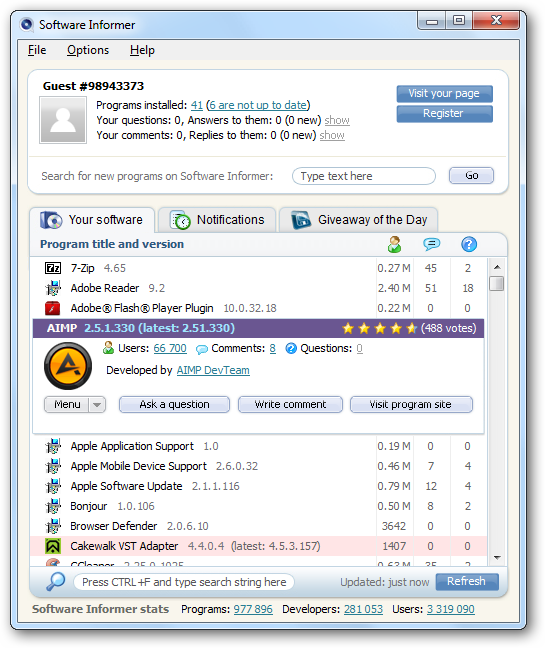The image size is (545, 648).
Task: Open the Developers 281 053 stats link
Action: click(x=363, y=609)
